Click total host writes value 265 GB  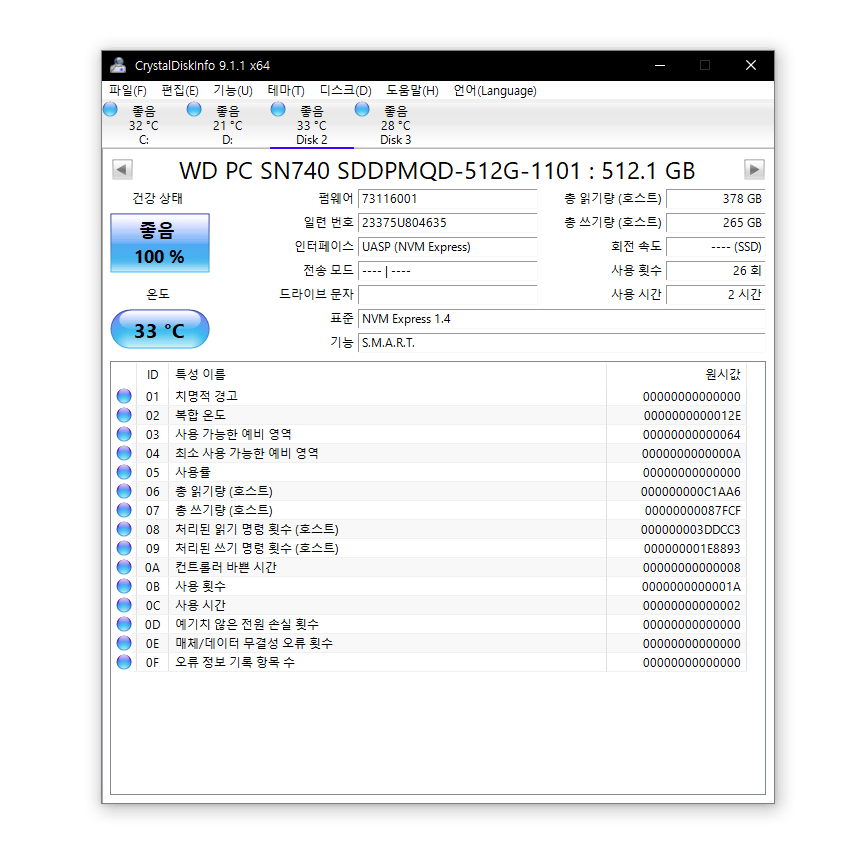(716, 223)
